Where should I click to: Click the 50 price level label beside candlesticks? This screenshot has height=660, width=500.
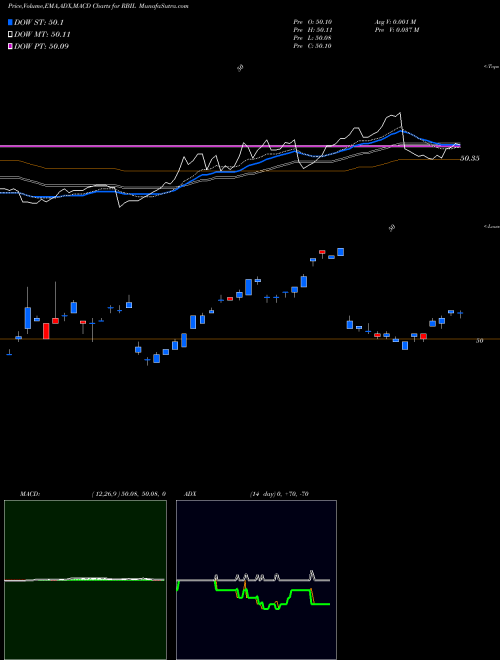[x=479, y=341]
